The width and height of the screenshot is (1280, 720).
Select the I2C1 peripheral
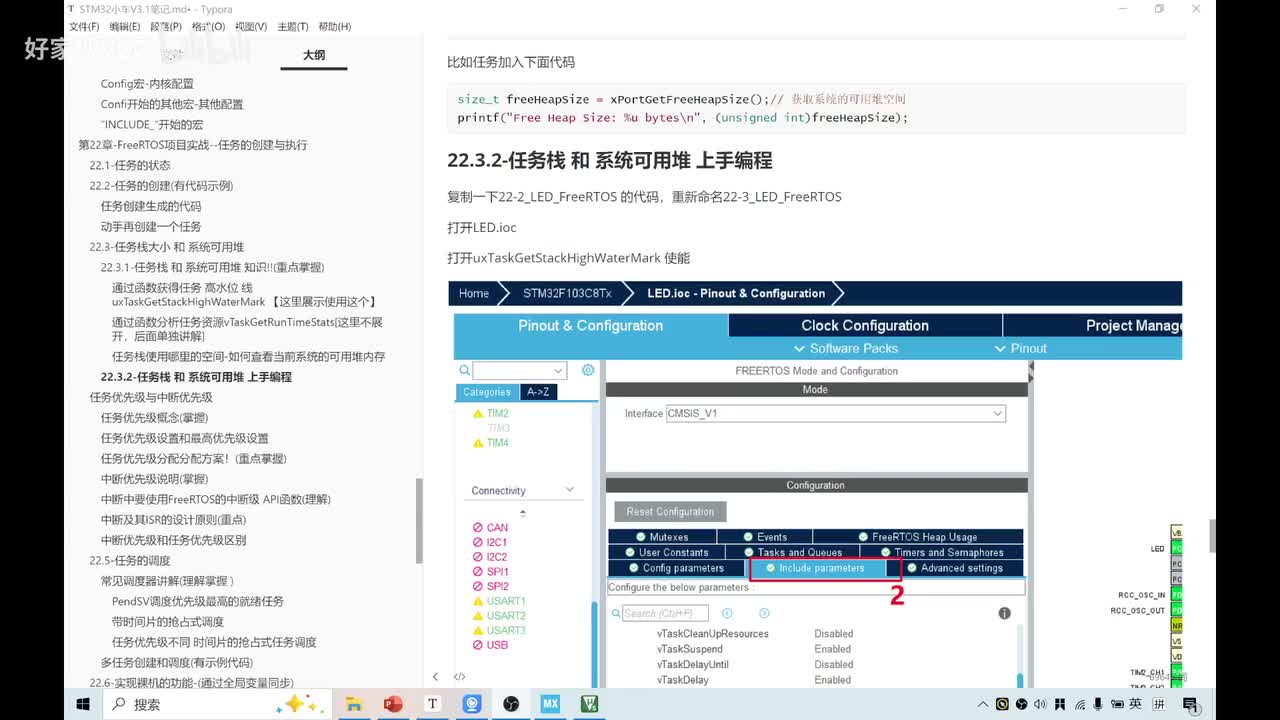coord(497,542)
